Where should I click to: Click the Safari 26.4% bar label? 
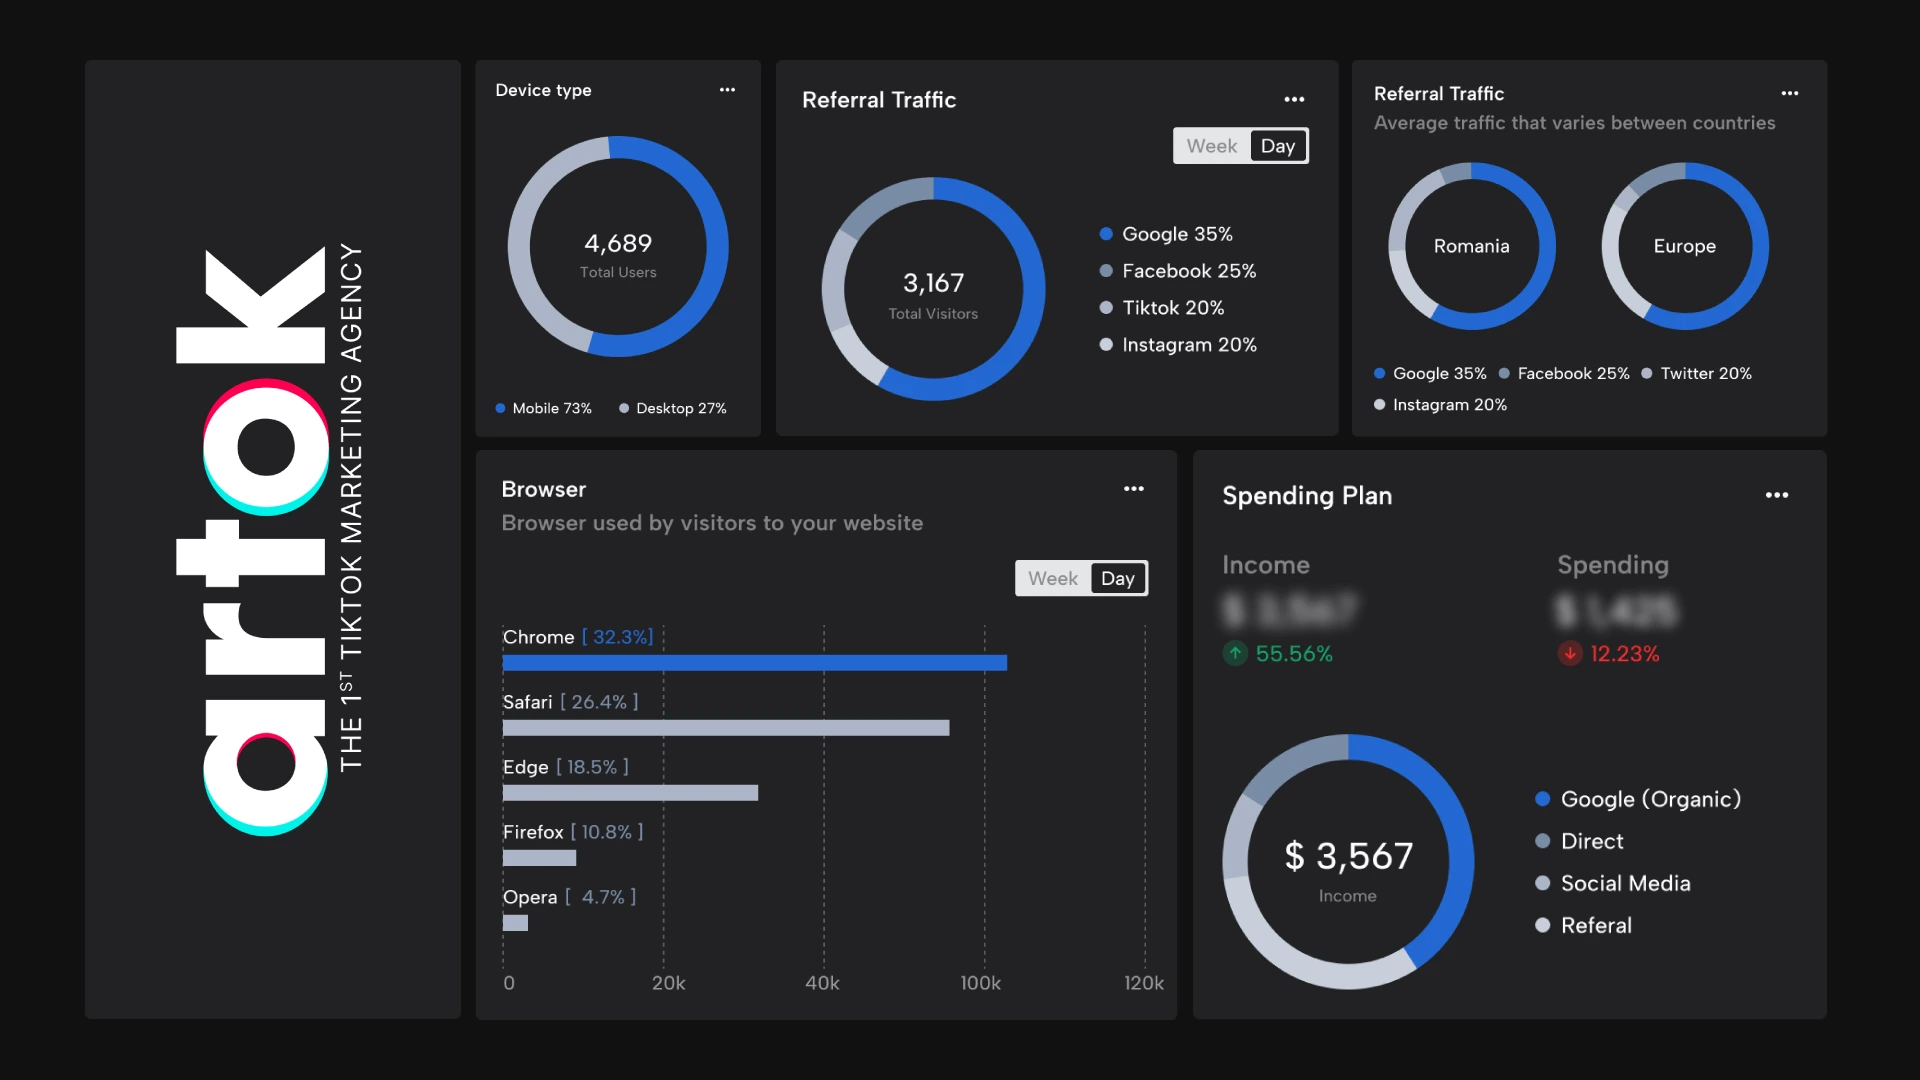(x=570, y=702)
